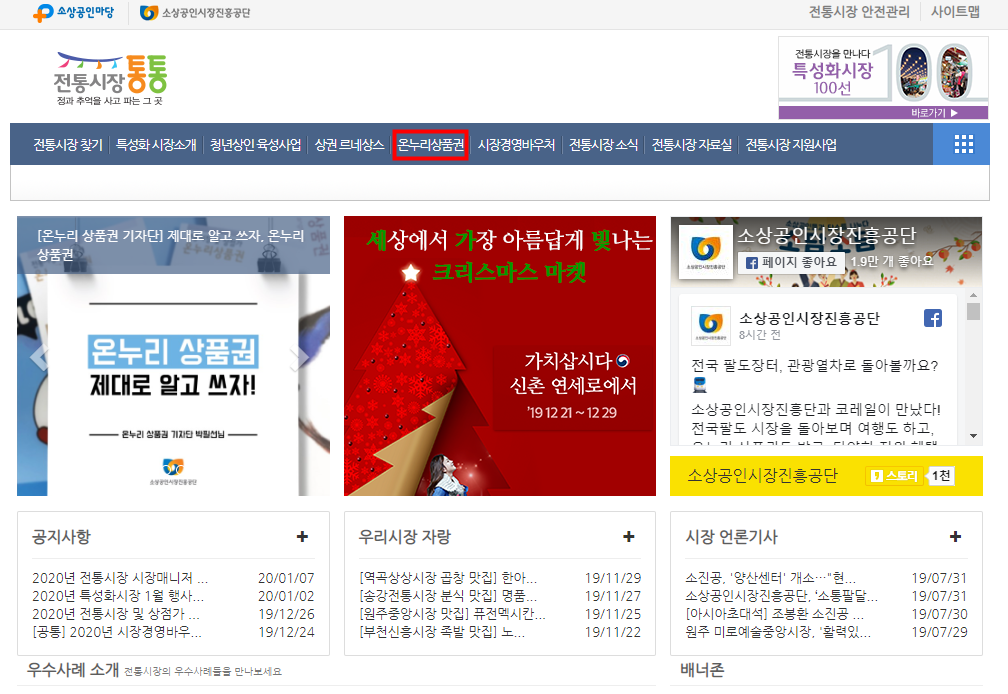Viewport: 1008px width, 694px height.
Task: Expand 공지사항 with the plus icon
Action: click(x=302, y=537)
